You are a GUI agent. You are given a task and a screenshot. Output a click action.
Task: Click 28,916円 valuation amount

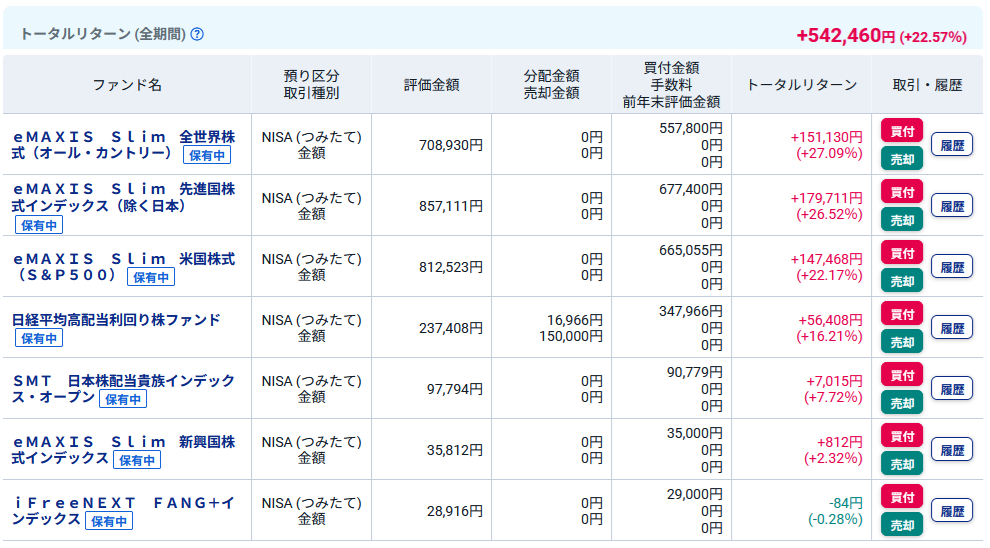pyautogui.click(x=455, y=511)
